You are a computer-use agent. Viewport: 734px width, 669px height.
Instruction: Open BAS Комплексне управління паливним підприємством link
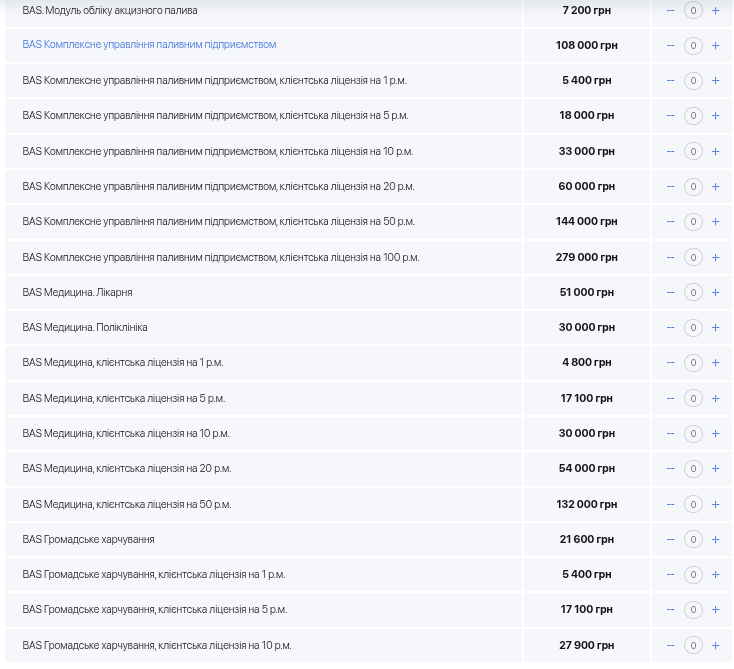tap(149, 45)
